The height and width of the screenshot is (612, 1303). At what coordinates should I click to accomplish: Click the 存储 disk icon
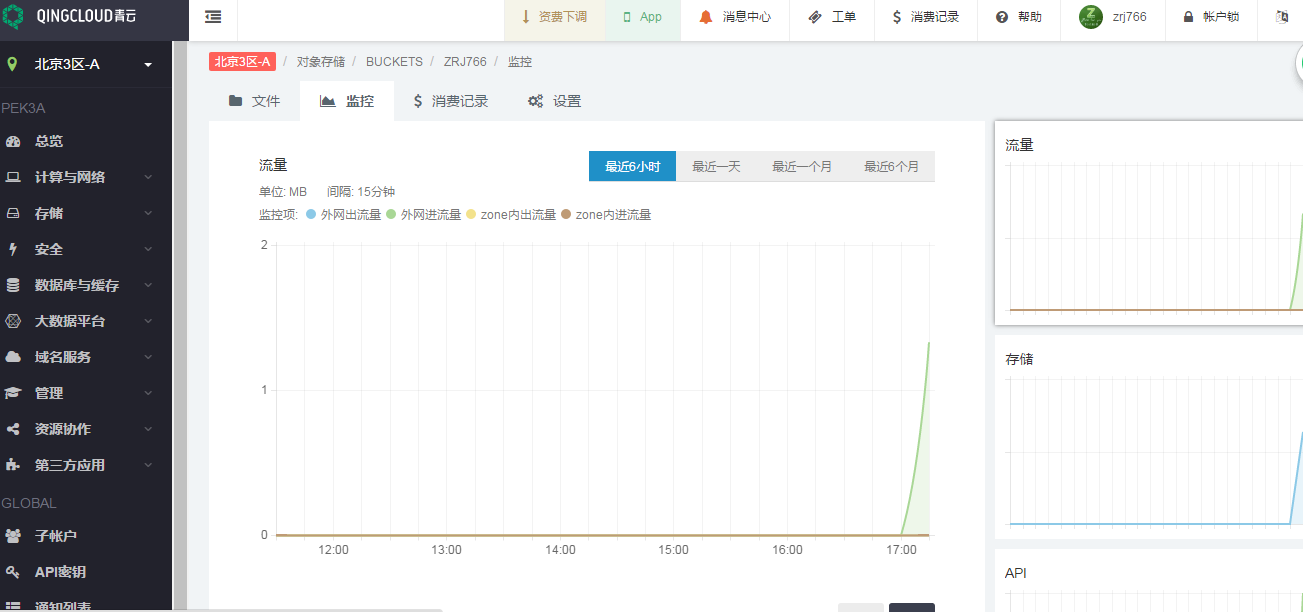[x=13, y=213]
